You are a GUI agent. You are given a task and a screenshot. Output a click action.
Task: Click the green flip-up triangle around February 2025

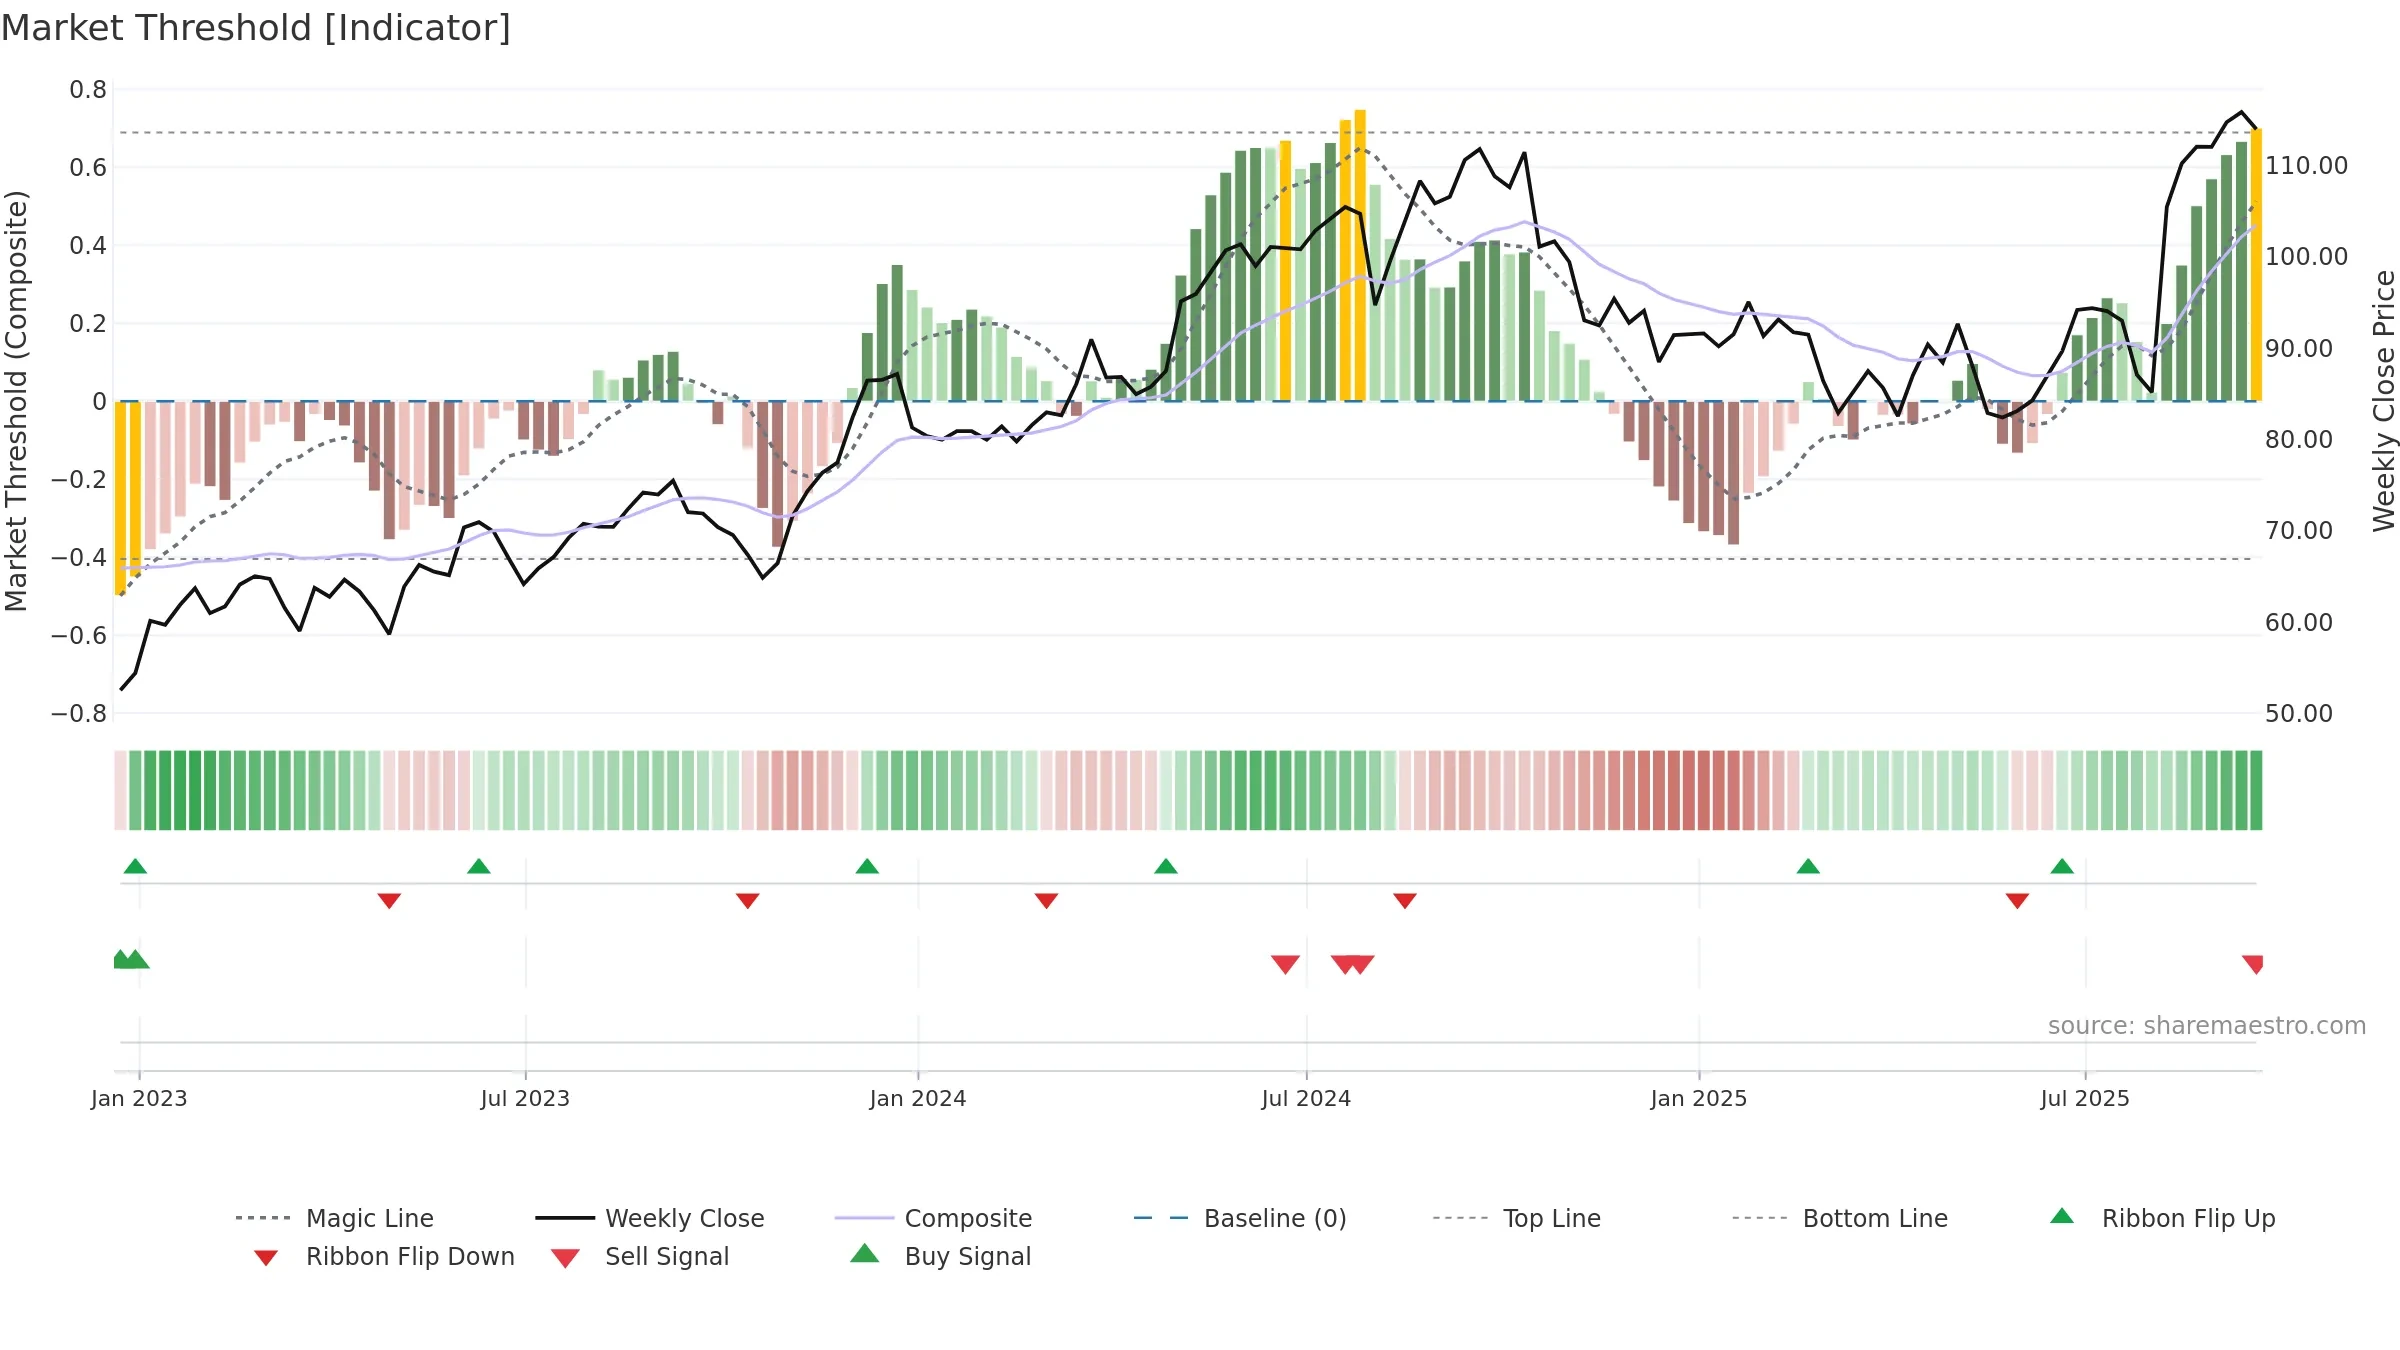click(x=1808, y=866)
